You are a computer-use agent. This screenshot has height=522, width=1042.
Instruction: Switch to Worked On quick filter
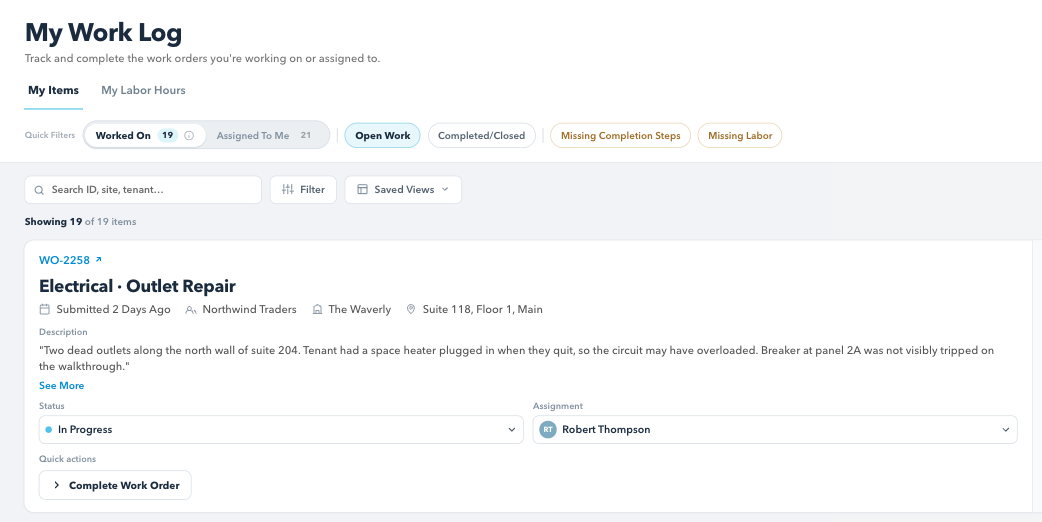[145, 135]
